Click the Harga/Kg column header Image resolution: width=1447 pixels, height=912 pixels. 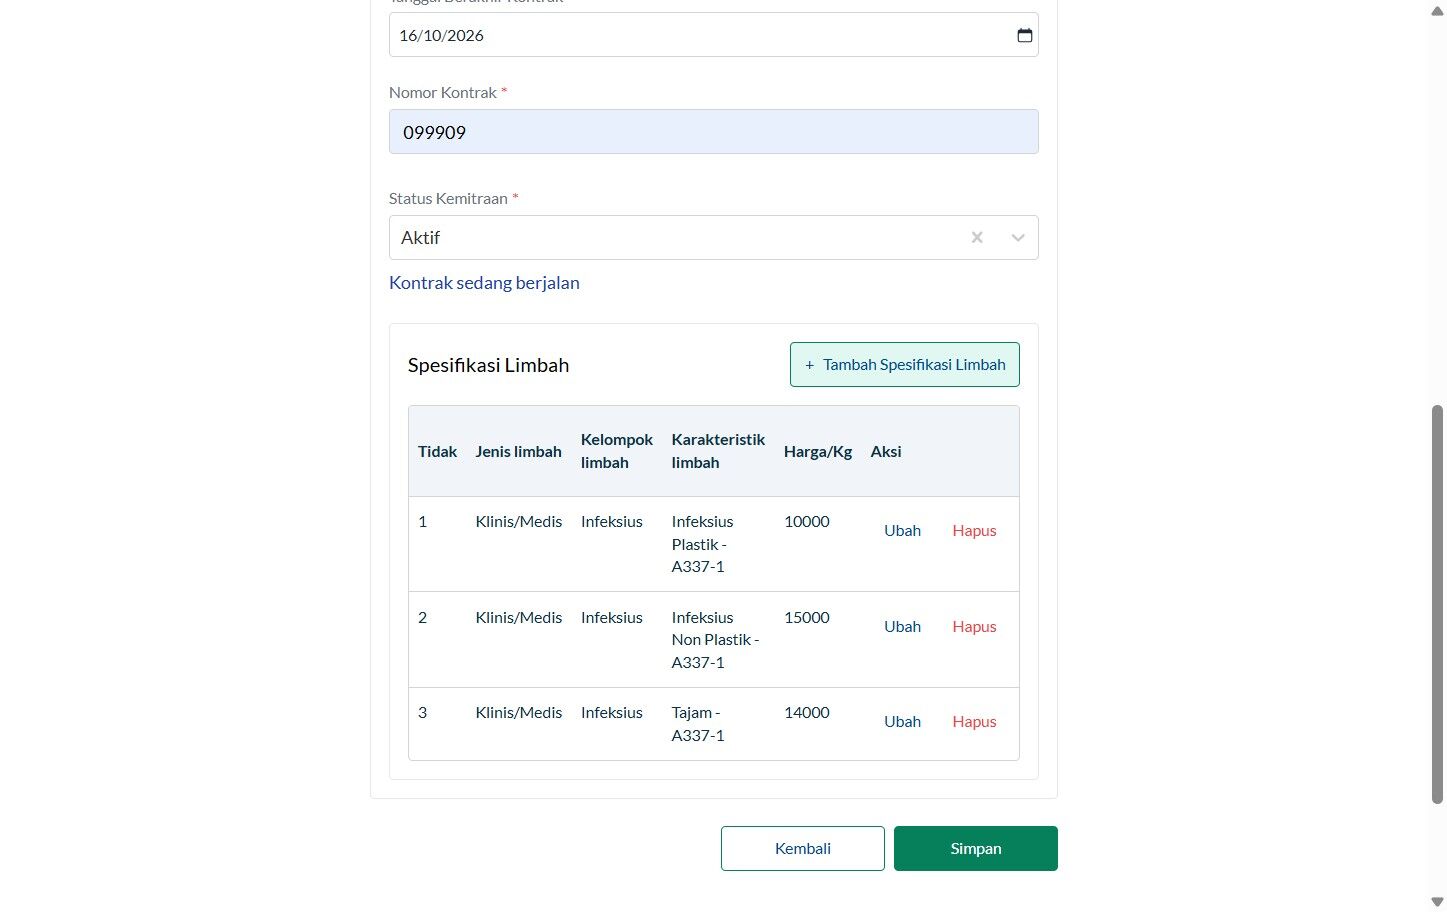coord(818,452)
